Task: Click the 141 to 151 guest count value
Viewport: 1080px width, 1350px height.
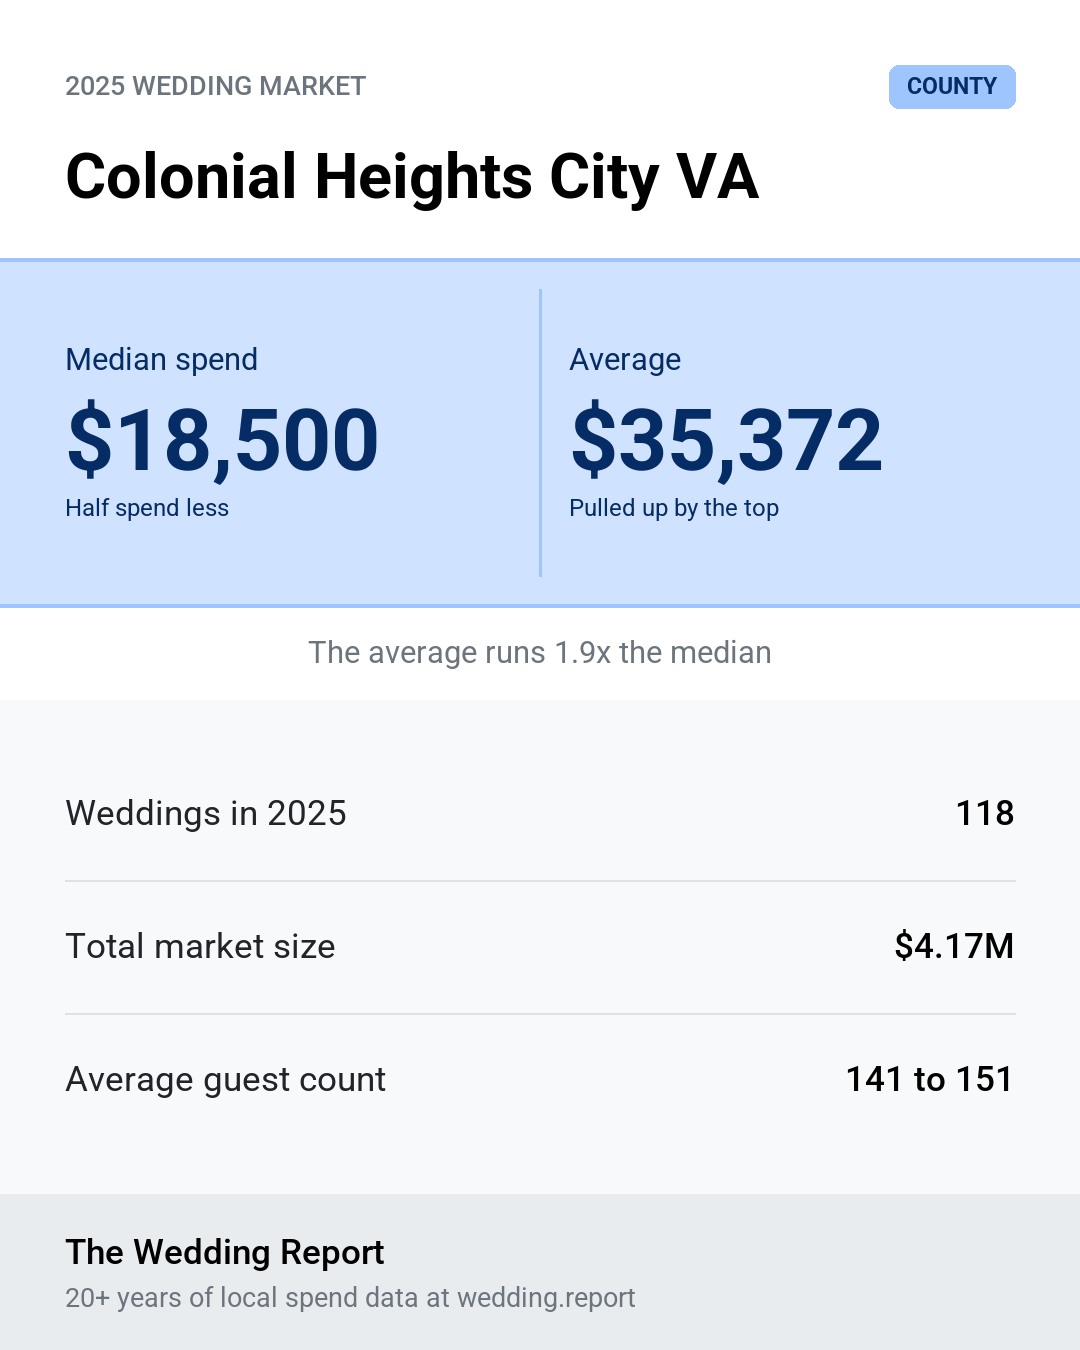Action: [930, 1079]
